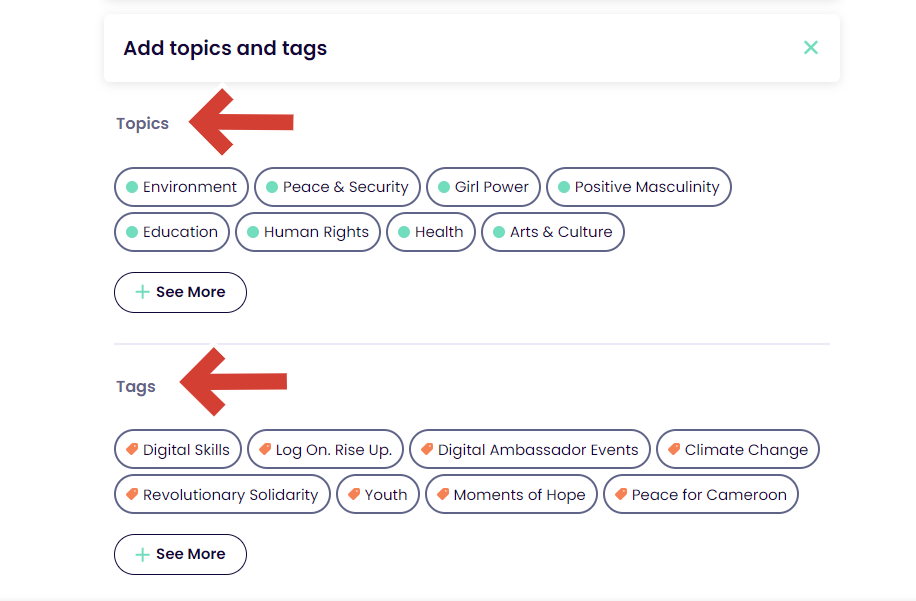Expand more tags with See More
The width and height of the screenshot is (916, 601).
pos(180,554)
